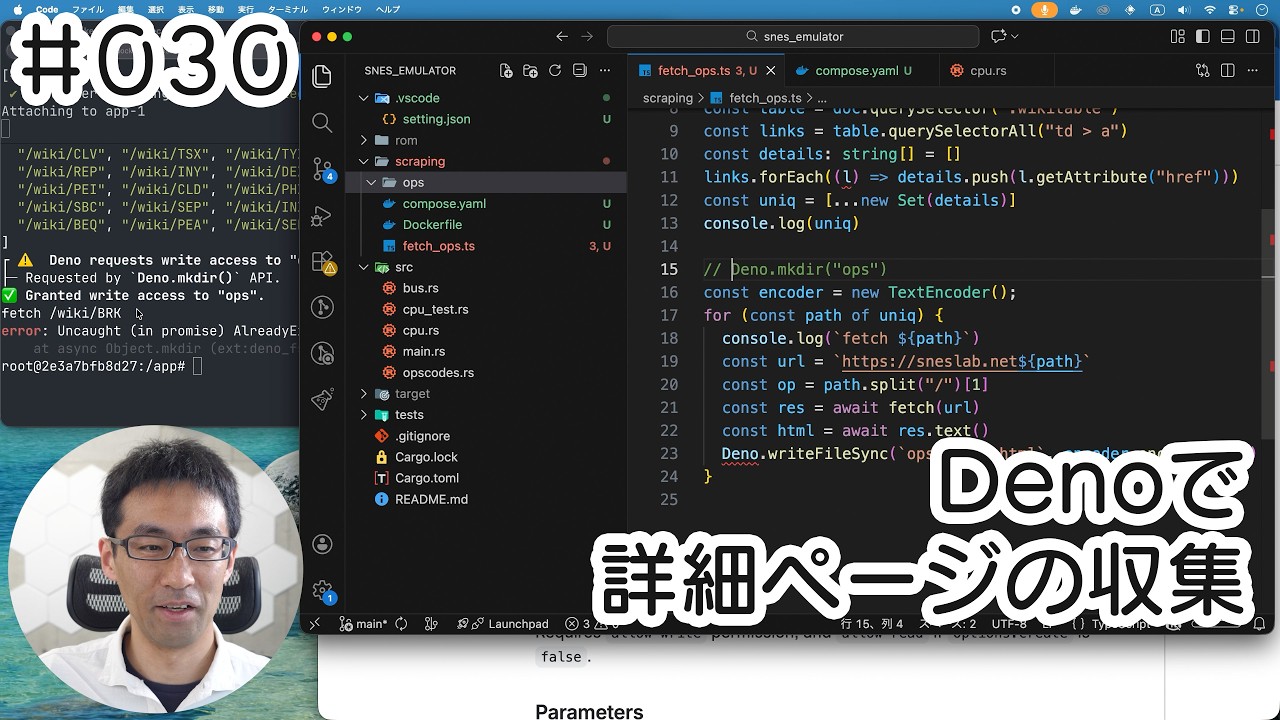Open the Copilot chat icon in title bar
The width and height of the screenshot is (1280, 720).
(x=998, y=36)
